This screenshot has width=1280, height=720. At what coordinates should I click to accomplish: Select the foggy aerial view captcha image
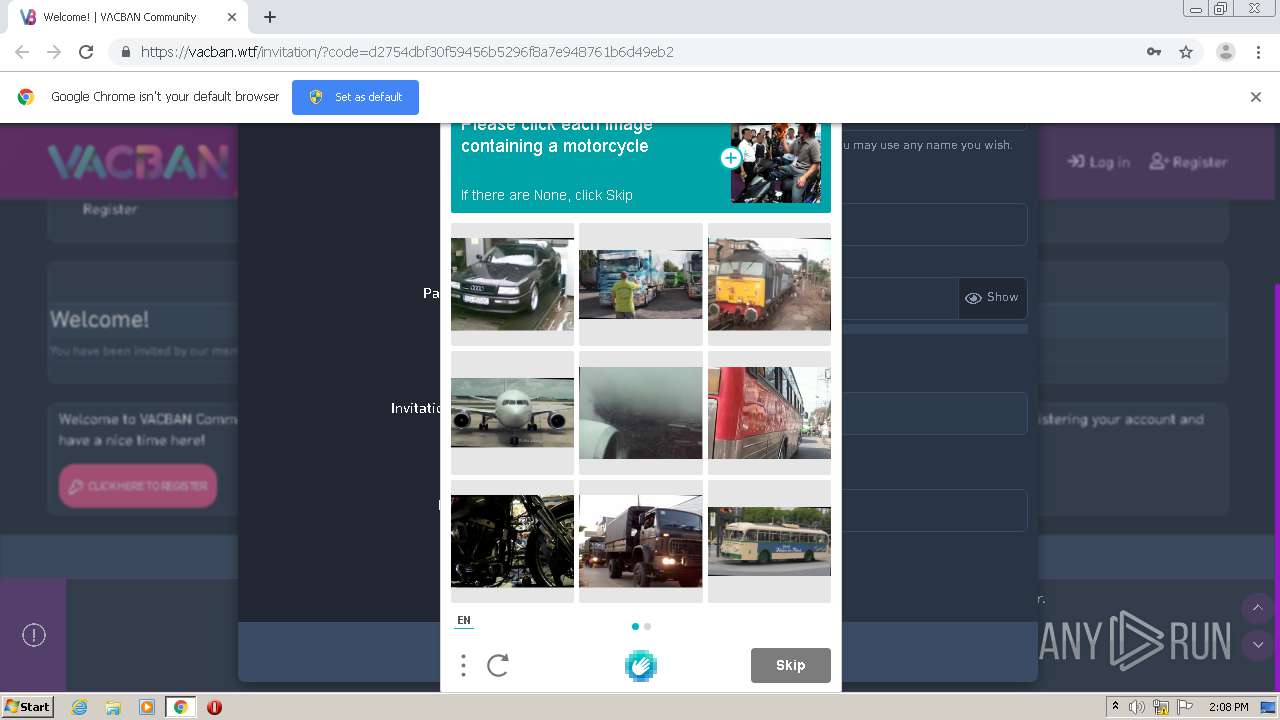pyautogui.click(x=640, y=412)
